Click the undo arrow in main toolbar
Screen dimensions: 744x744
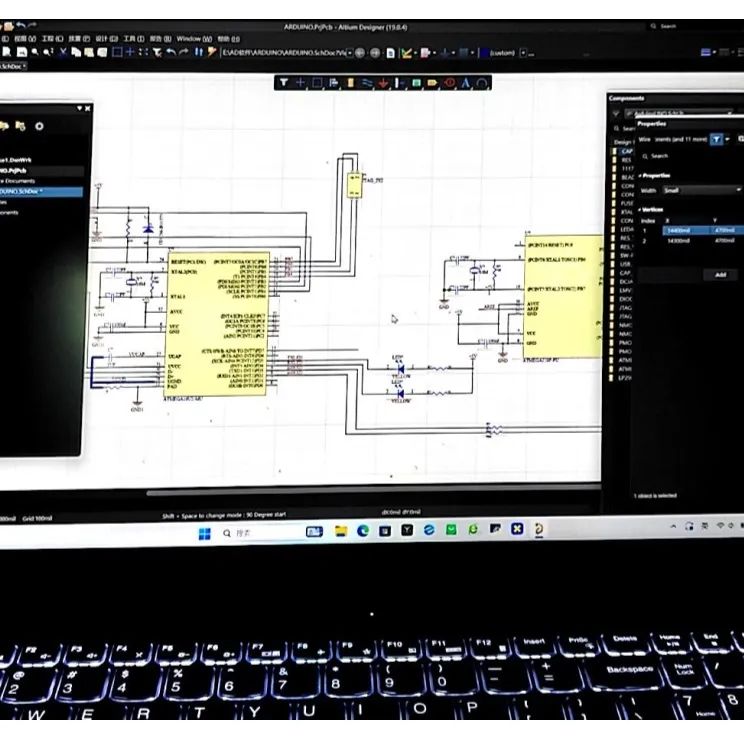[171, 52]
